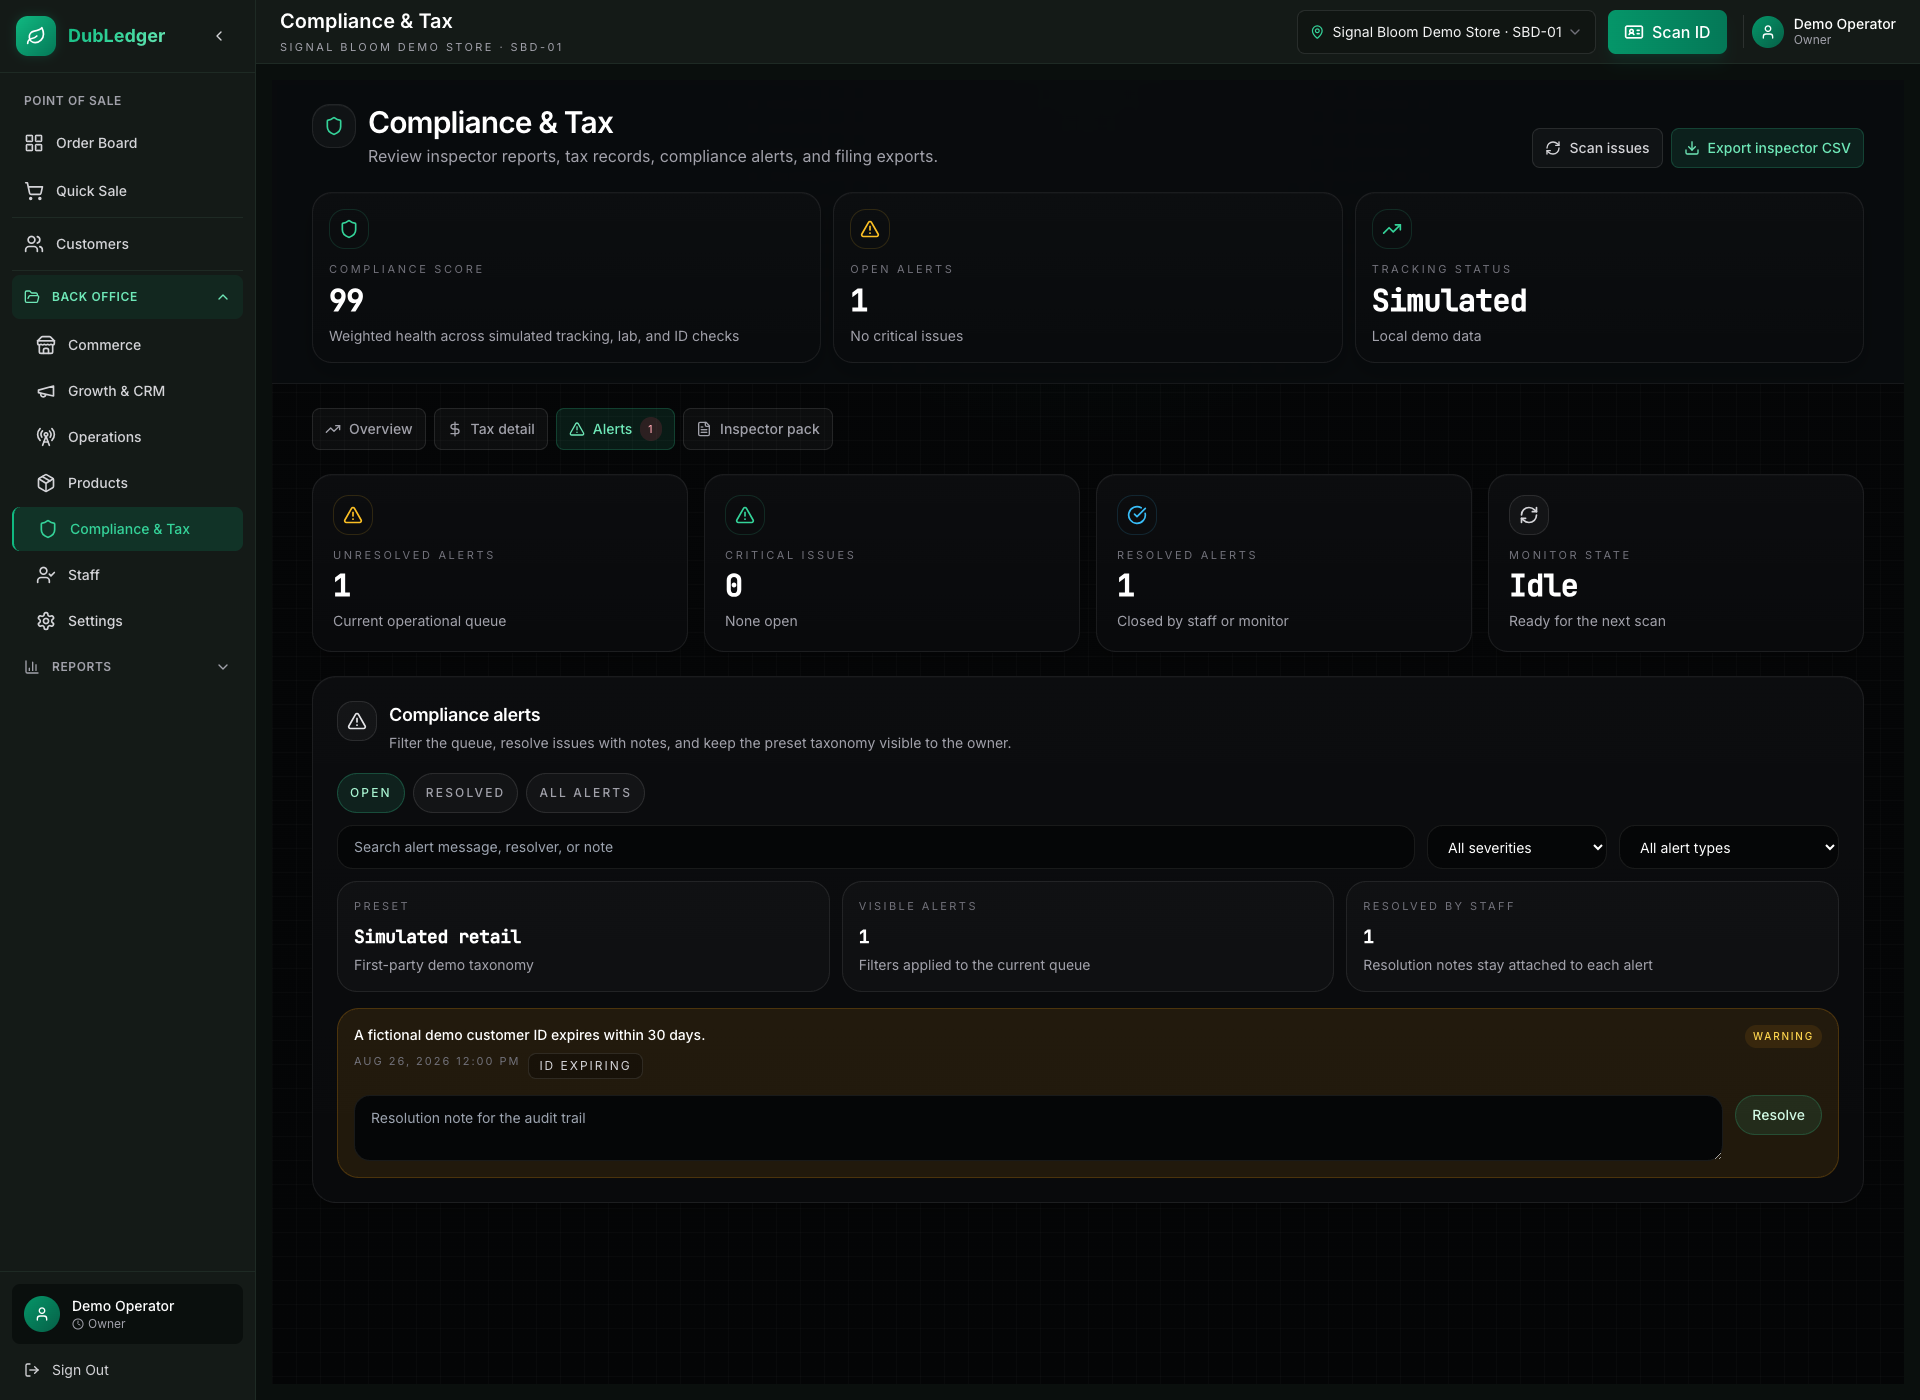Click the Compliance score shield icon
This screenshot has height=1400, width=1920.
coord(349,229)
